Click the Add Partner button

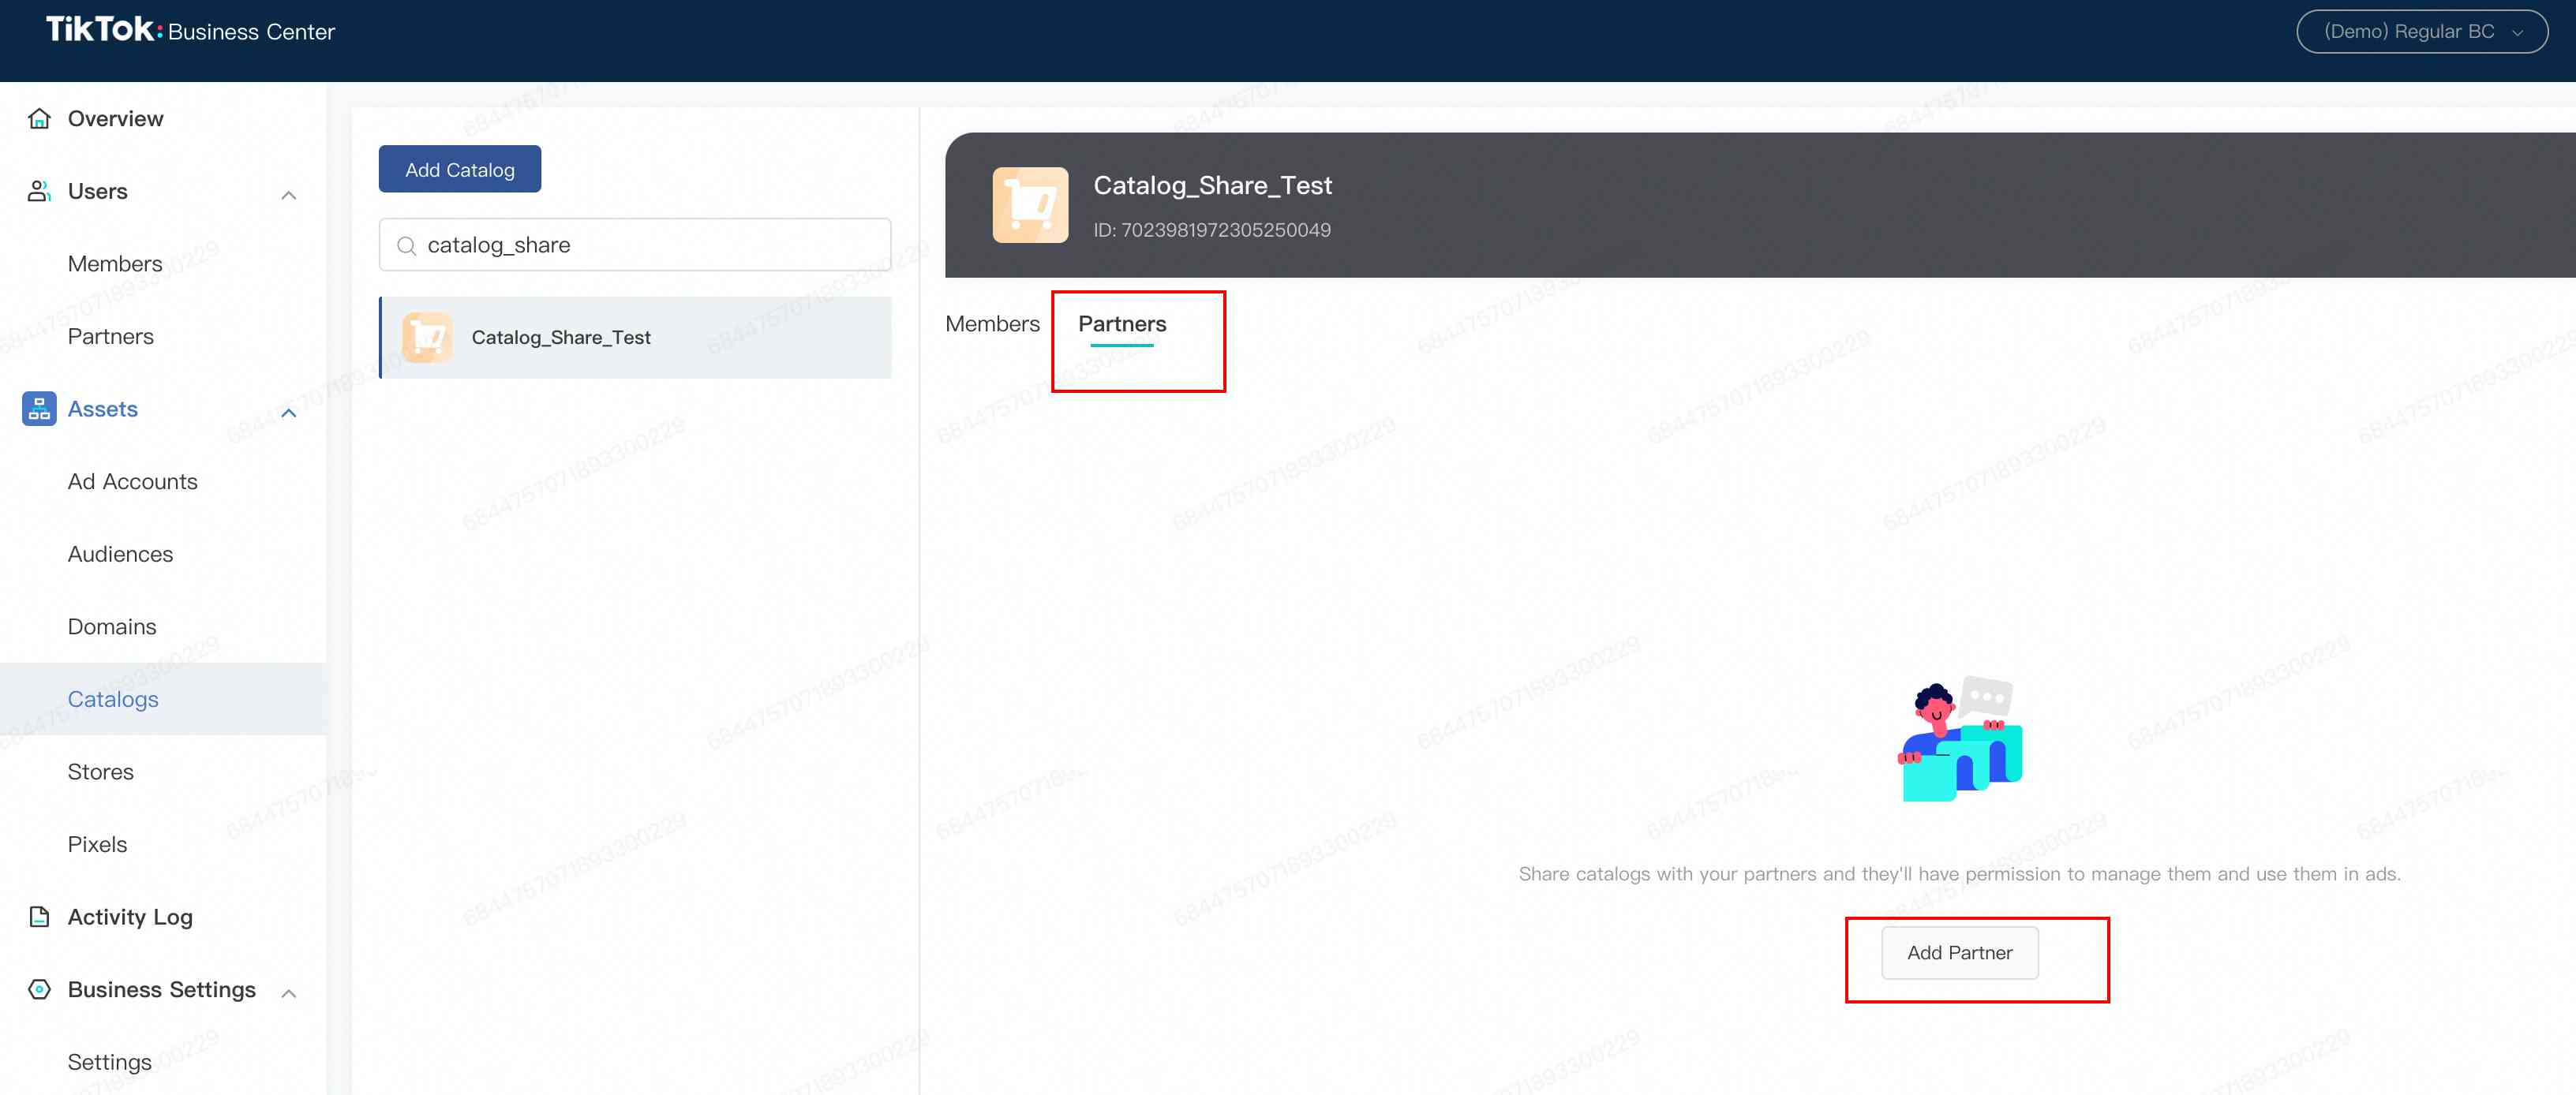click(x=1958, y=952)
